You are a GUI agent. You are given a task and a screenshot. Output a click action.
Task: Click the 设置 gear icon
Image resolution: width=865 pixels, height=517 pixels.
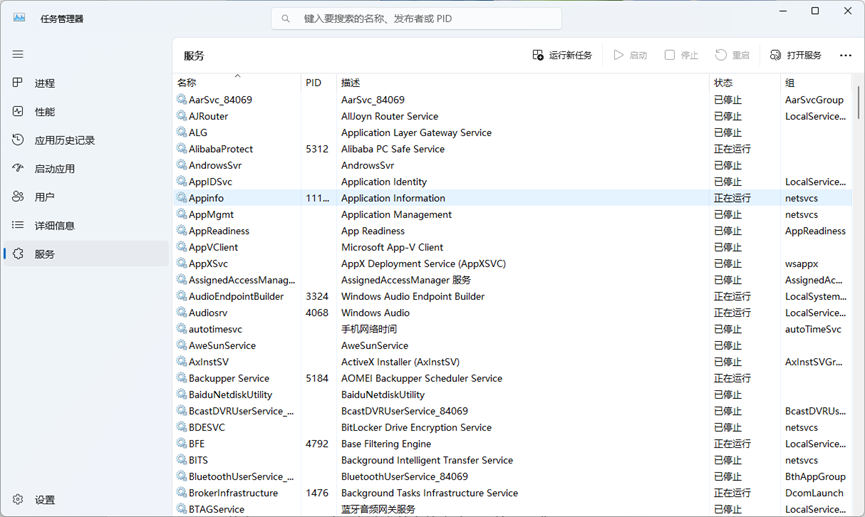click(x=18, y=499)
